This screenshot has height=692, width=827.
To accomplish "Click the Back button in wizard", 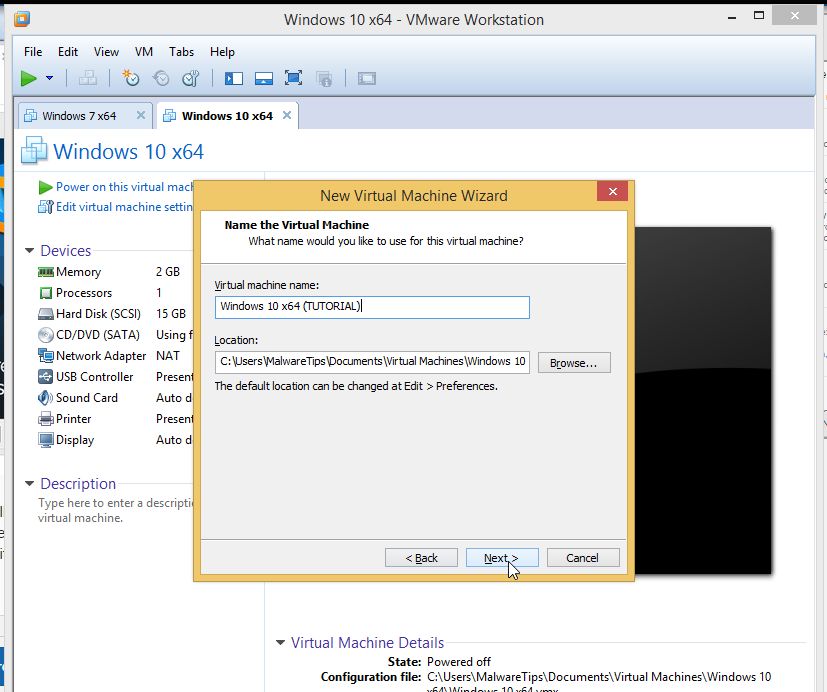I will [421, 558].
